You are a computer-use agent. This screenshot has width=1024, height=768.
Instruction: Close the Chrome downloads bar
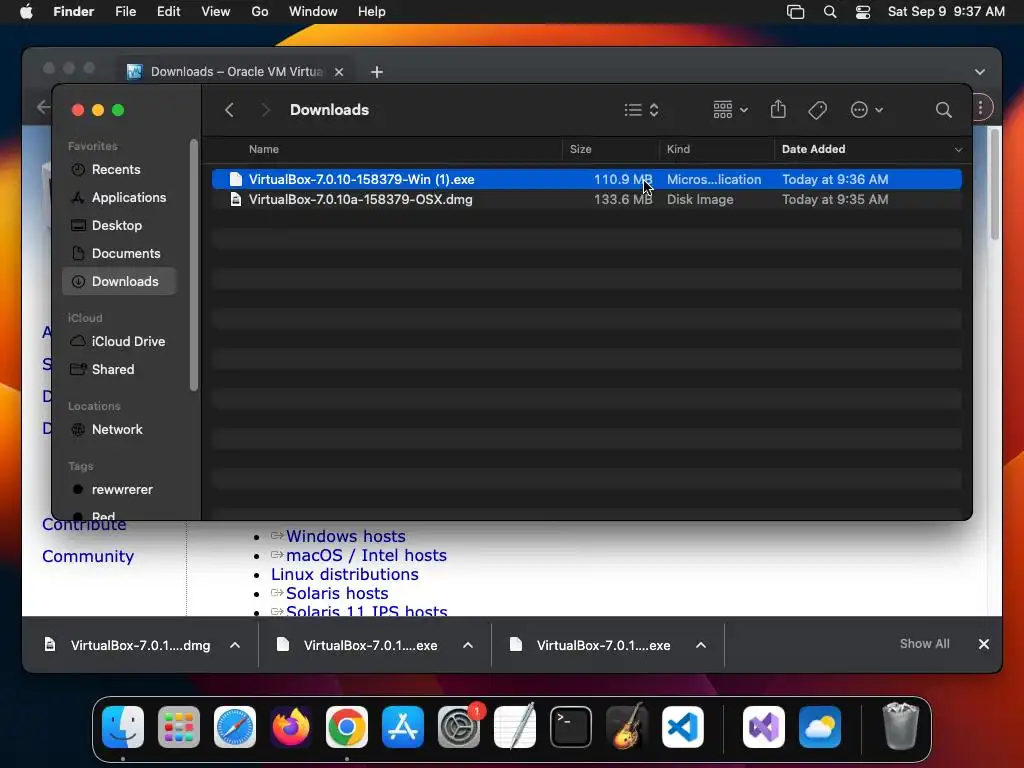coord(984,644)
